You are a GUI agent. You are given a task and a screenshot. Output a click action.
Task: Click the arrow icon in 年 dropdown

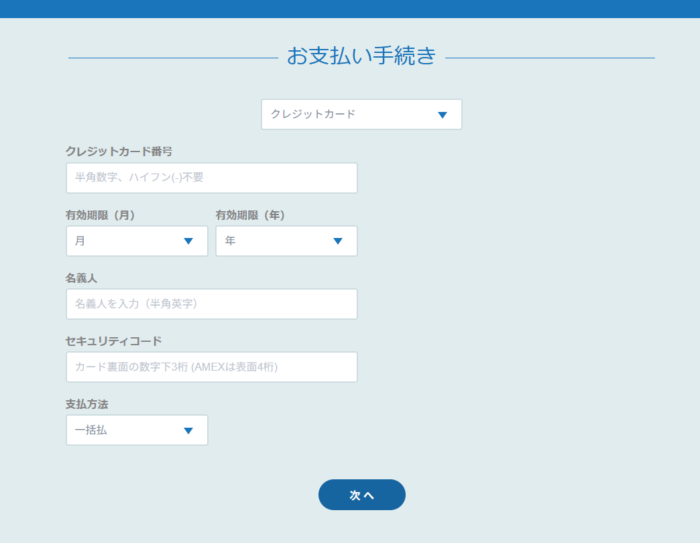[x=338, y=241]
